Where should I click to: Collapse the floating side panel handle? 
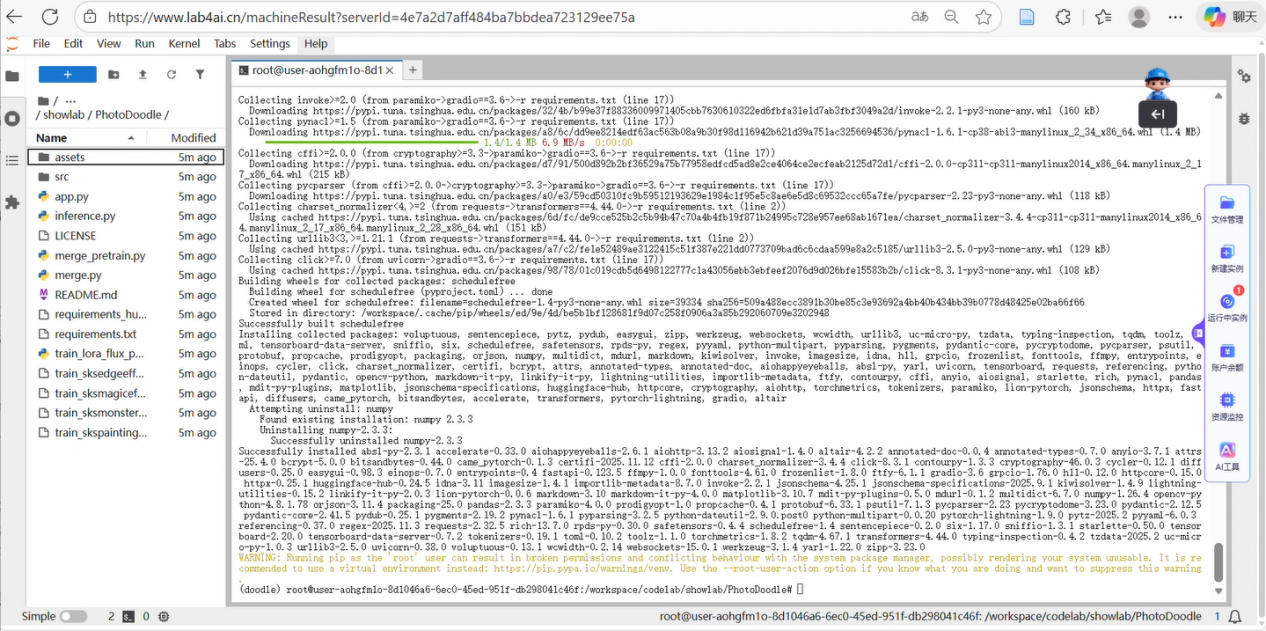click(x=1198, y=333)
